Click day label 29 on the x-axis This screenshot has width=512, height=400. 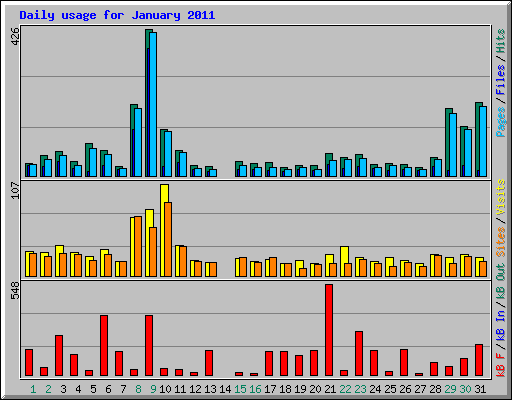pos(450,389)
